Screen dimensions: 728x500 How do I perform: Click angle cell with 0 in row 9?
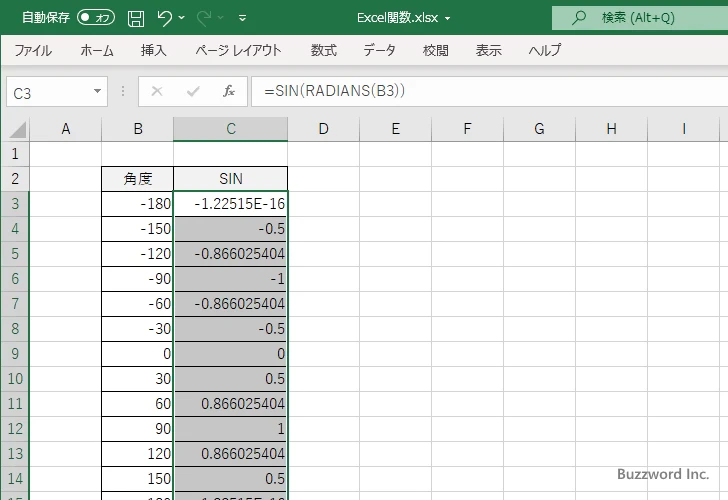[x=137, y=354]
